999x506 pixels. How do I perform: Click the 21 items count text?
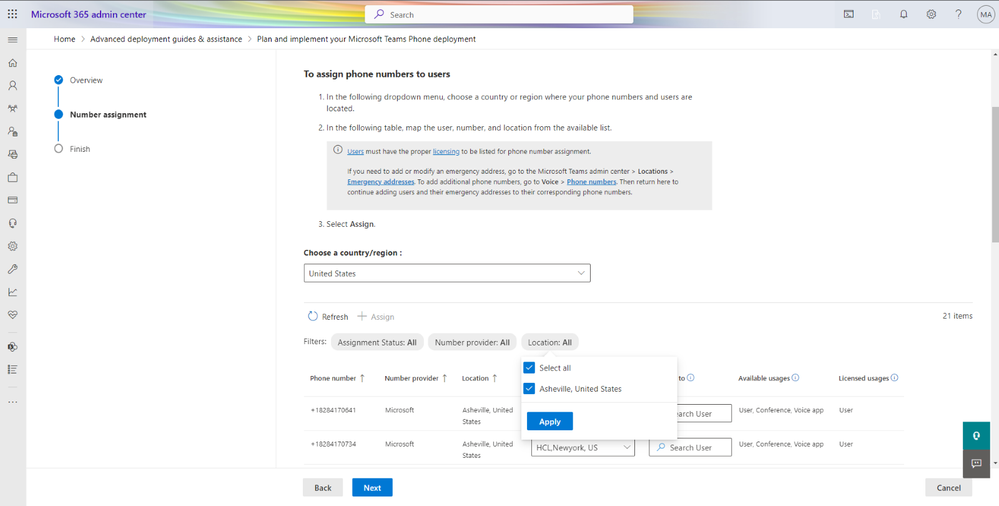point(958,315)
